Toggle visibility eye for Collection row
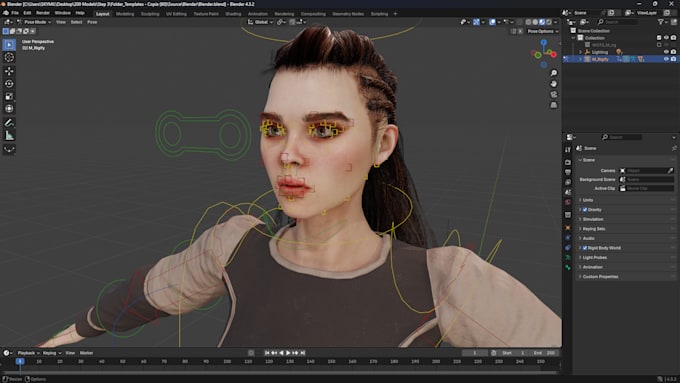Viewport: 680px width, 383px height. pos(666,38)
